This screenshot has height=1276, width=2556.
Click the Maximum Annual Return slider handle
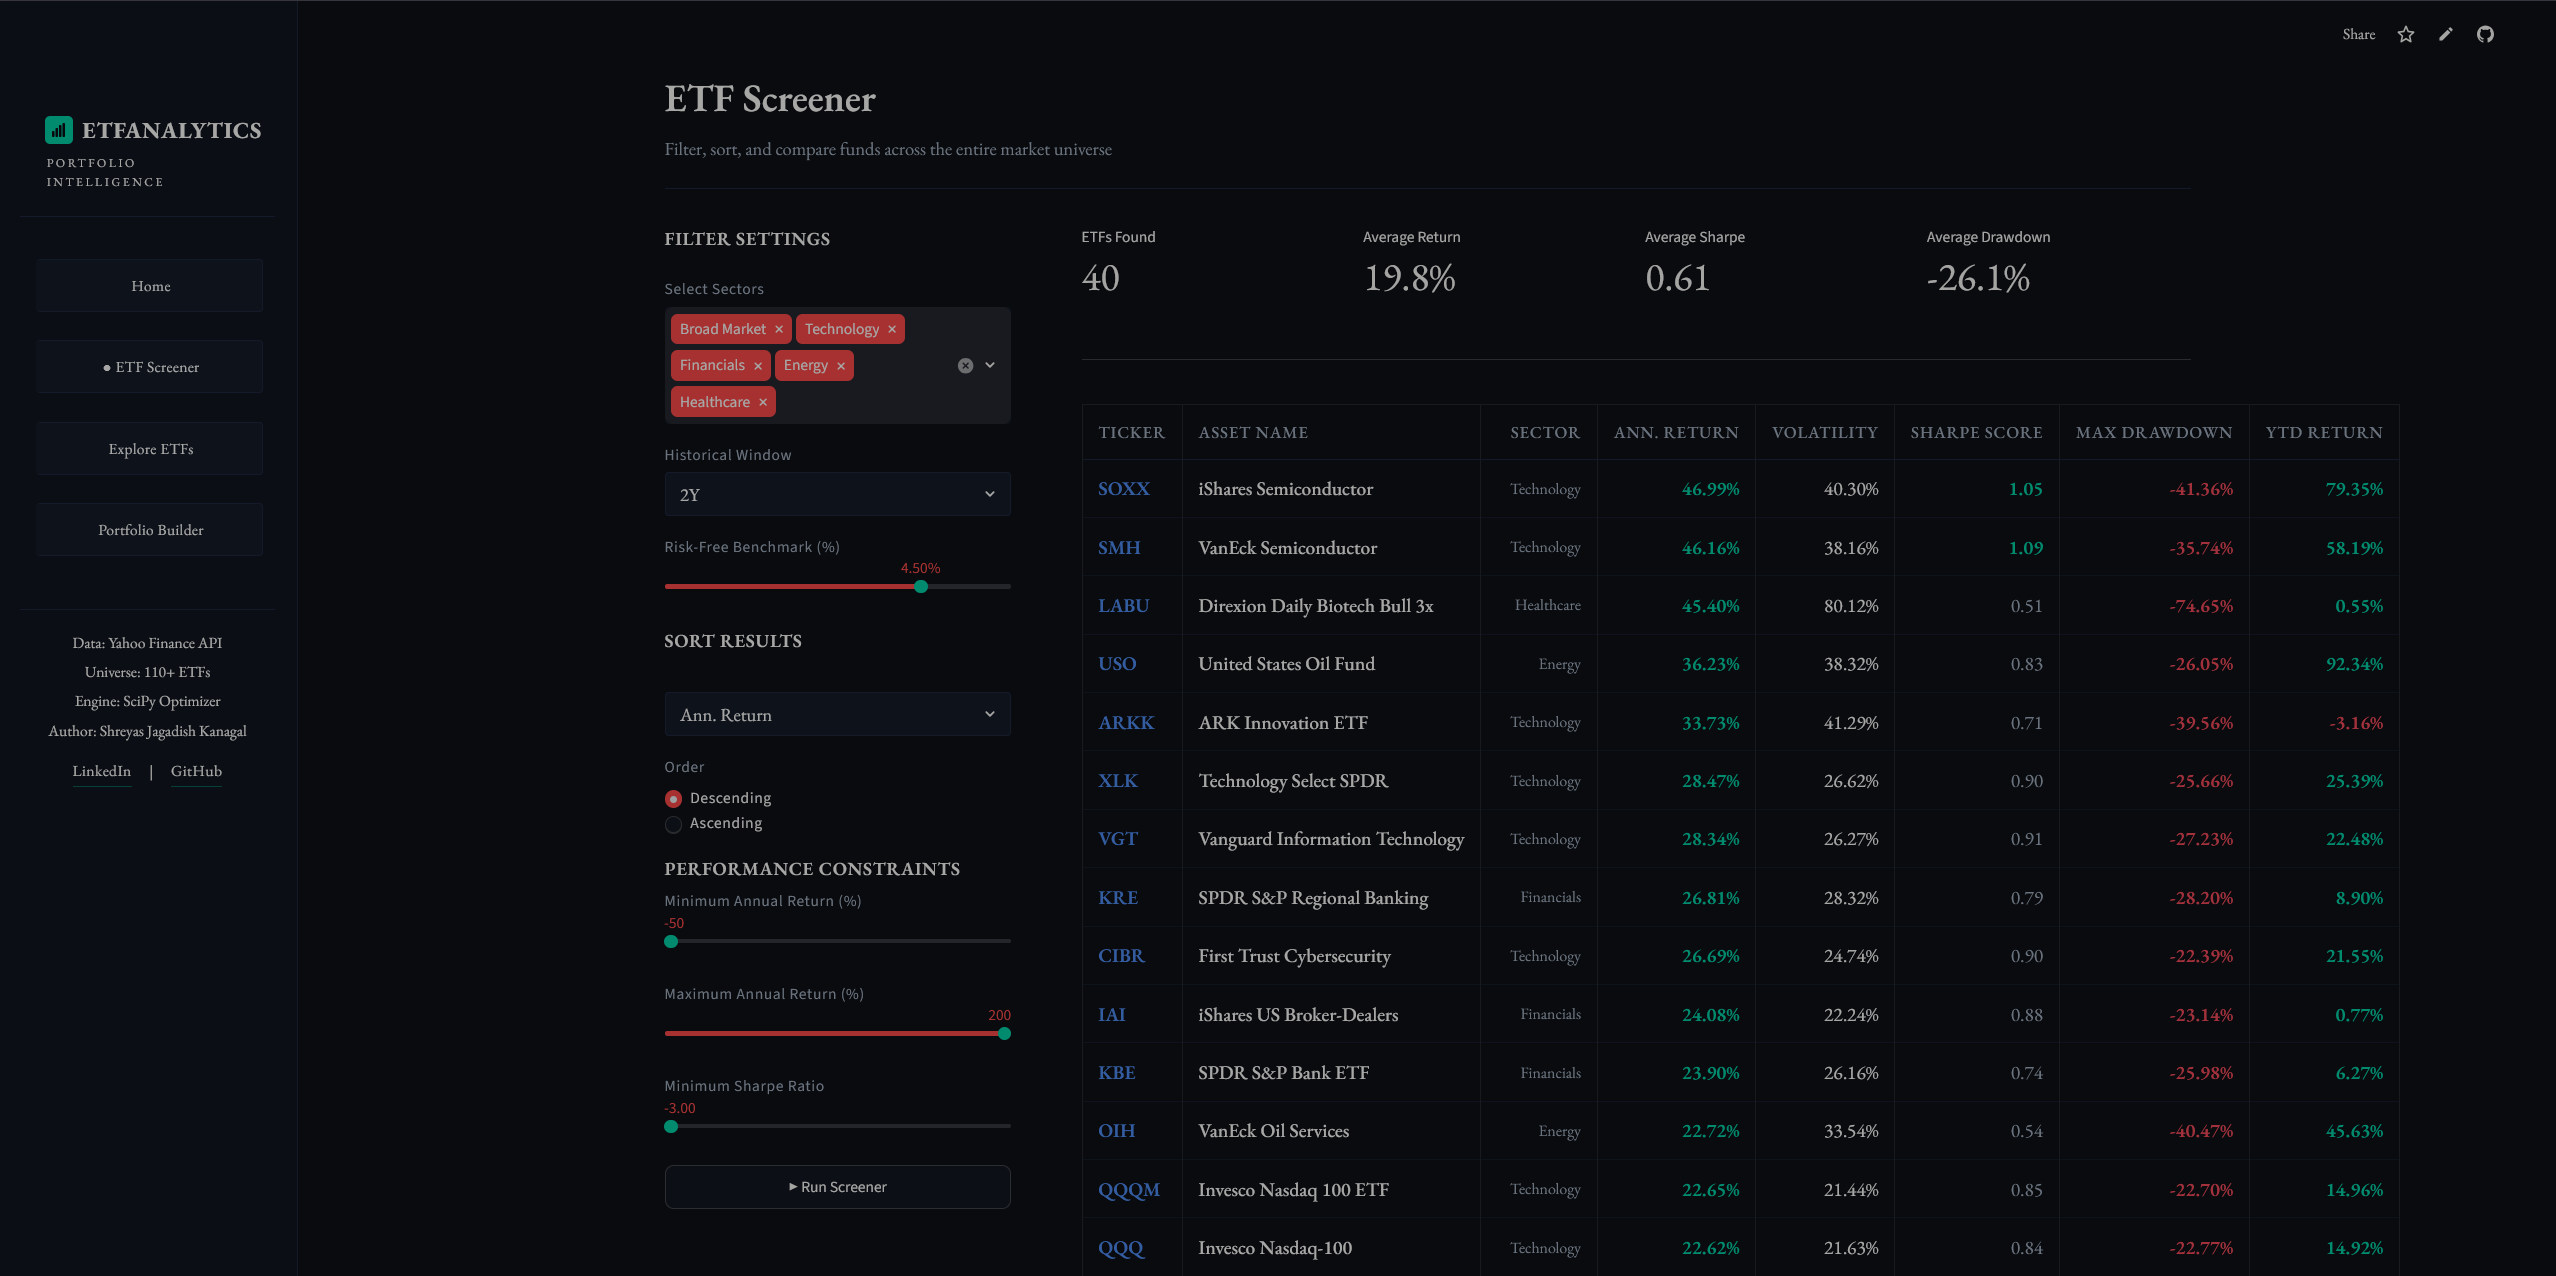coord(1004,1034)
